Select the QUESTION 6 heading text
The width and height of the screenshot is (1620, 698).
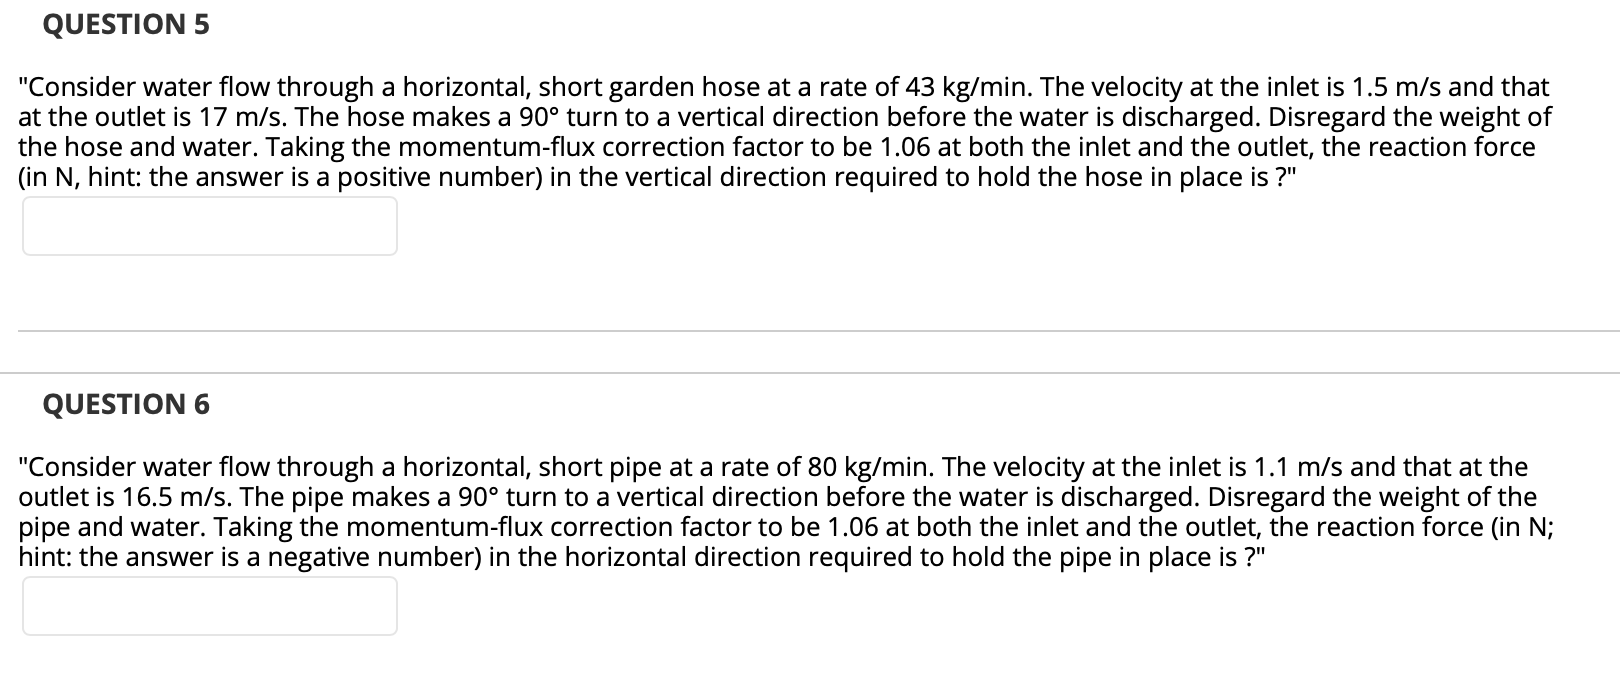point(126,404)
